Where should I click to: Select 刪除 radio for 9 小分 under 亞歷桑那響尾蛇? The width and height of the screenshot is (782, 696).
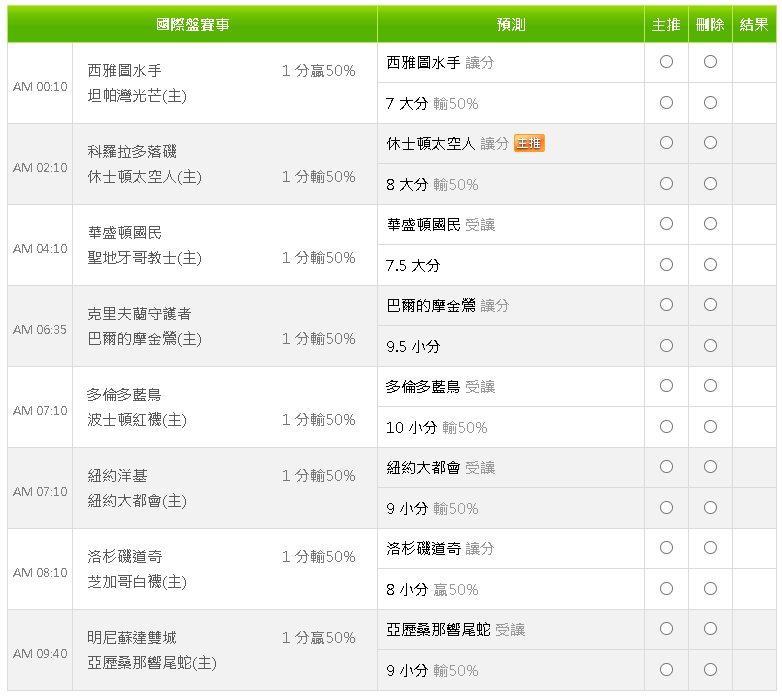point(710,670)
